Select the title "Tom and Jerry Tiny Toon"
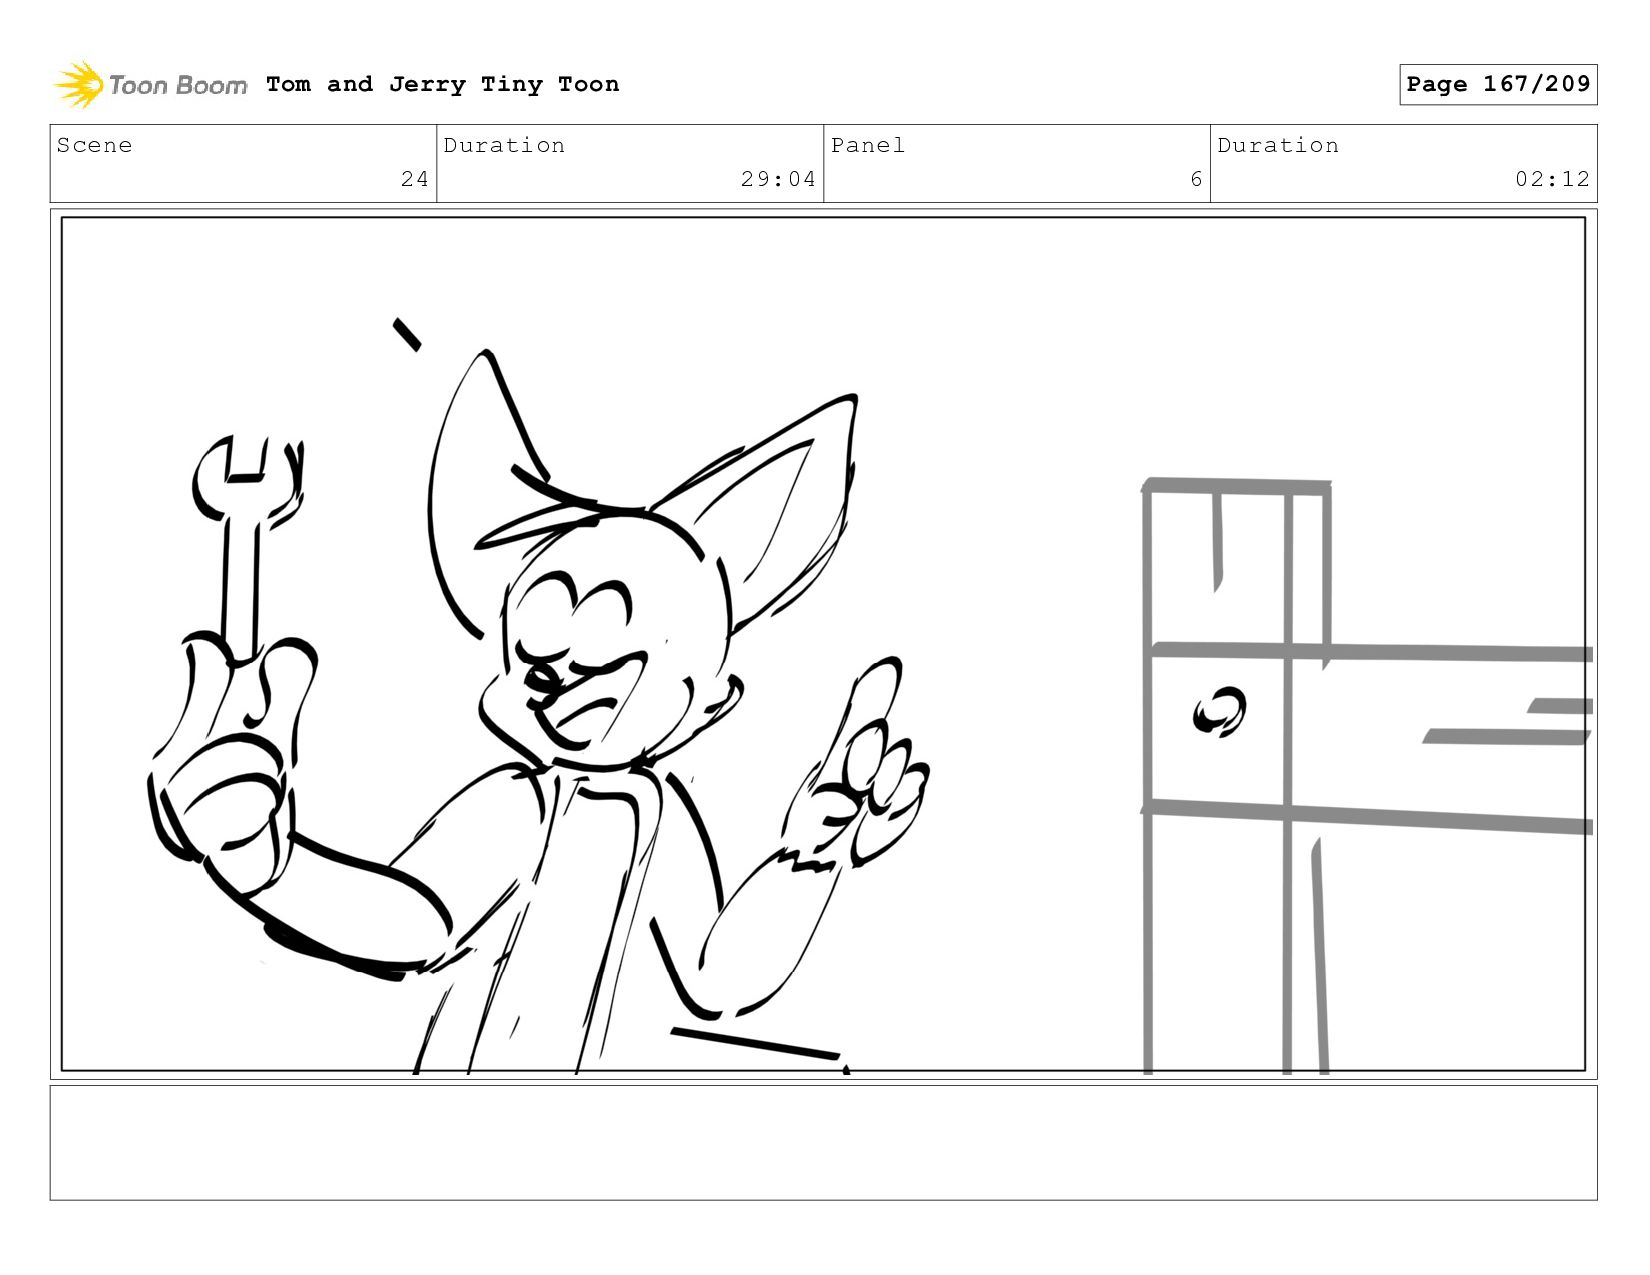 (442, 84)
